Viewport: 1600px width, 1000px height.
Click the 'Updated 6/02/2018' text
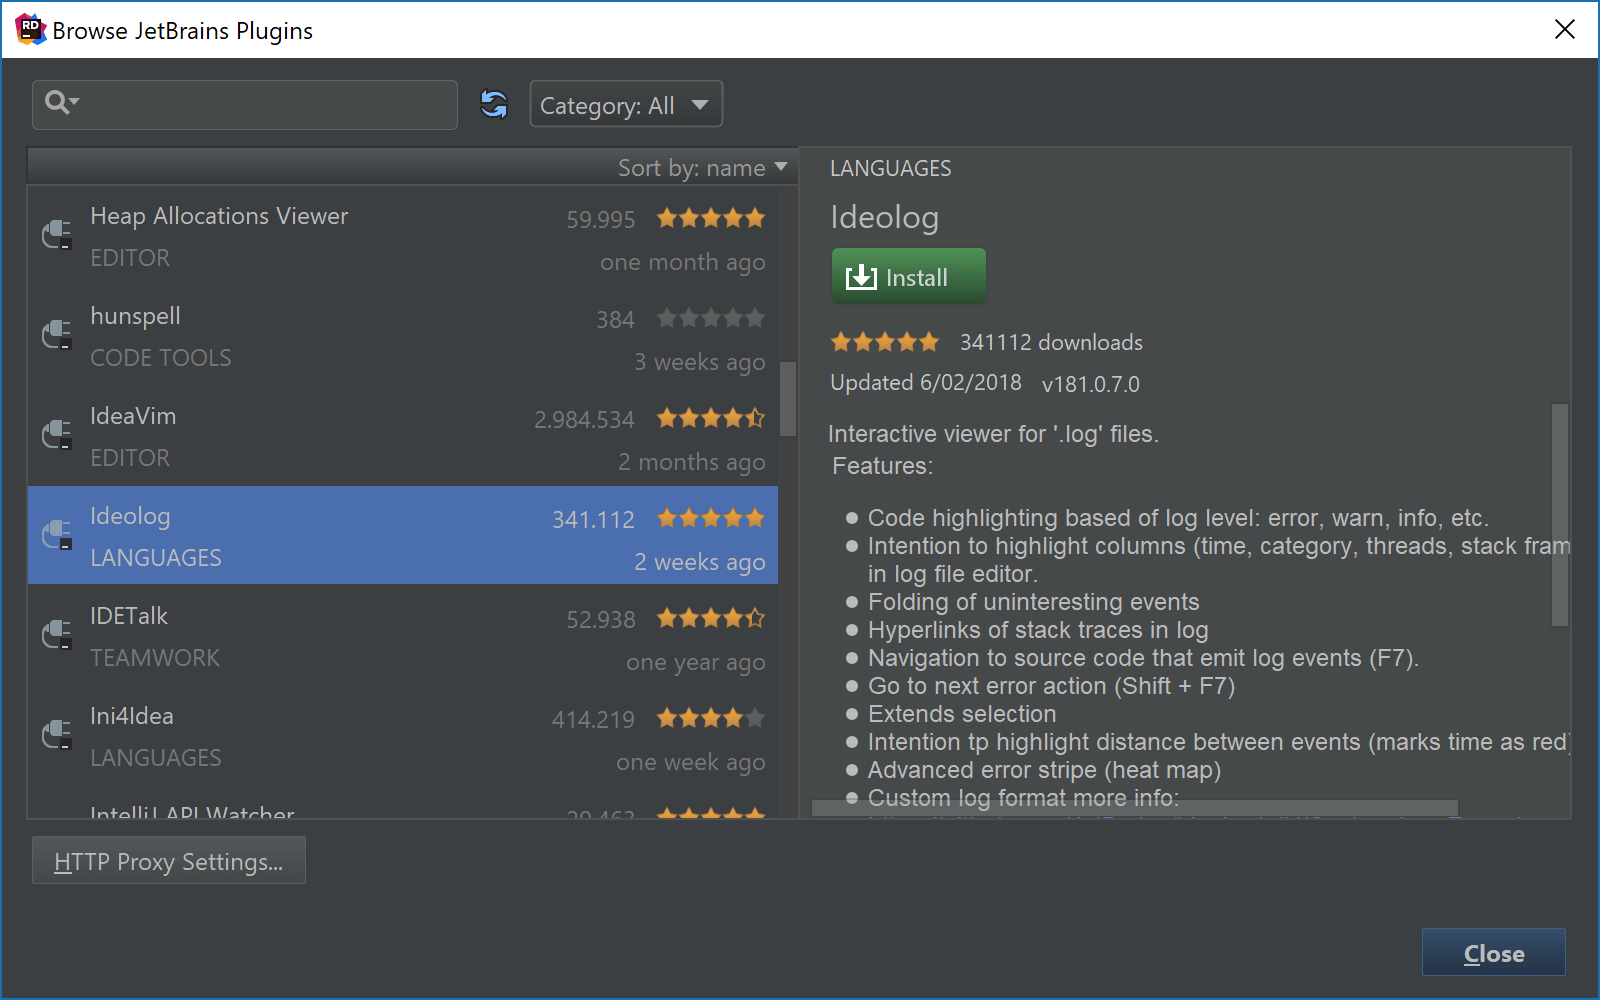pyautogui.click(x=926, y=383)
